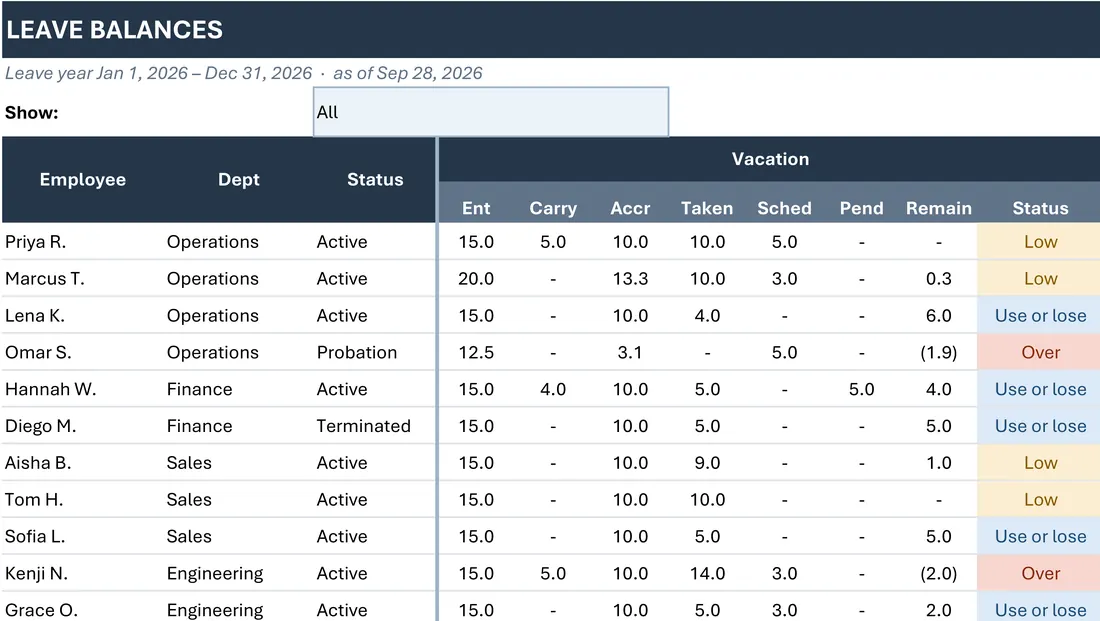Click the Ent column header
1100x621 pixels.
coord(476,208)
